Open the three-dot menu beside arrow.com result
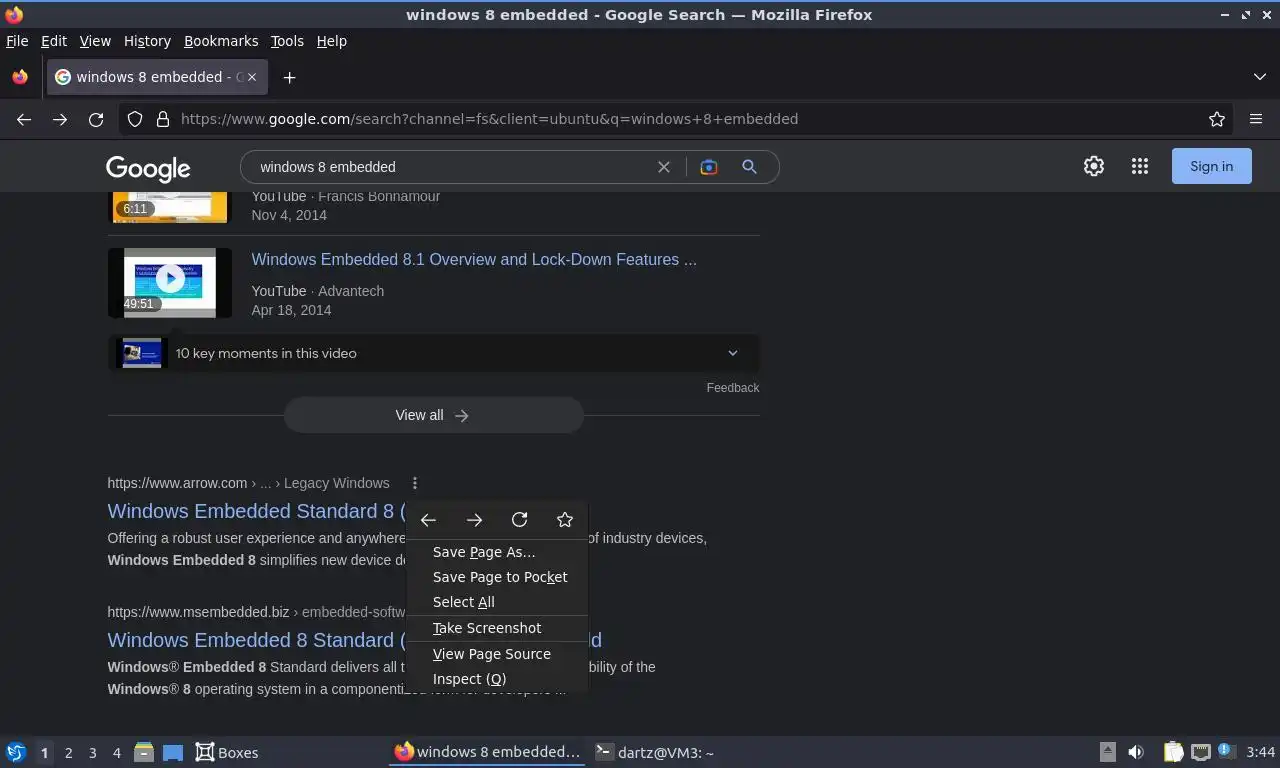The image size is (1280, 768). tap(415, 483)
